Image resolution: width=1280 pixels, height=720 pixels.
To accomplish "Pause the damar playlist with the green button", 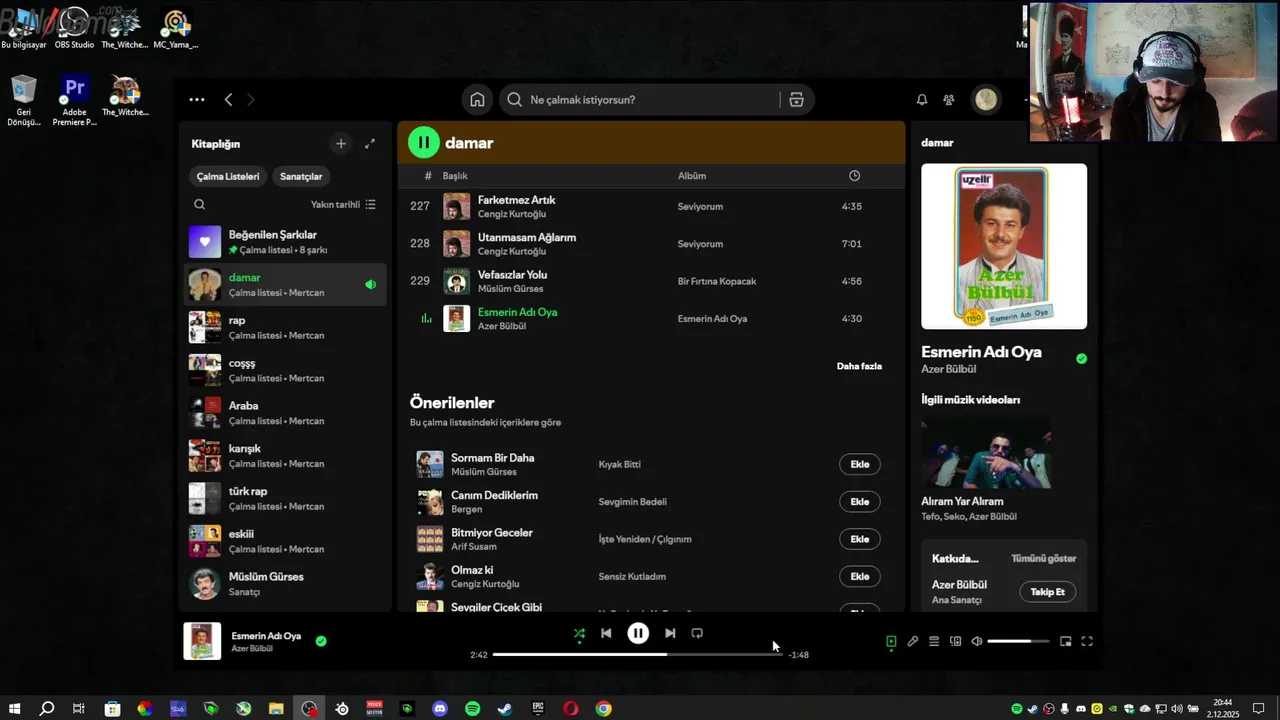I will click(x=423, y=143).
